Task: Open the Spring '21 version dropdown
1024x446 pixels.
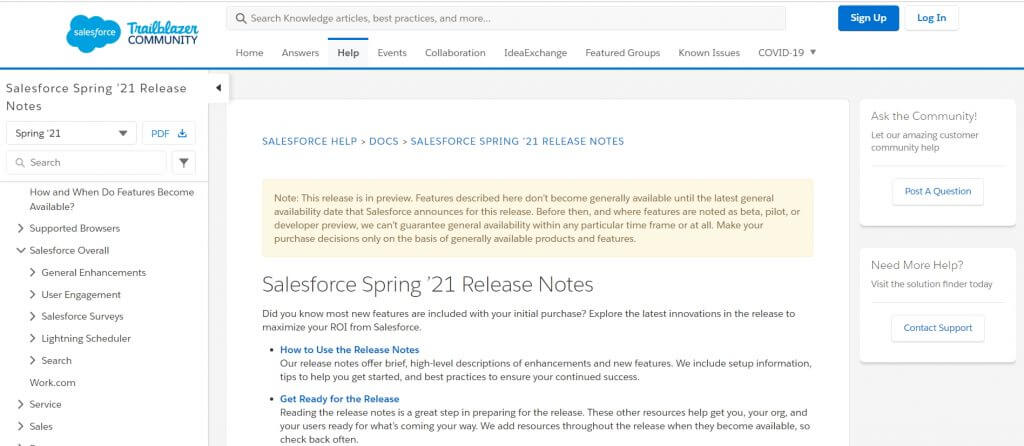Action: [x=71, y=133]
